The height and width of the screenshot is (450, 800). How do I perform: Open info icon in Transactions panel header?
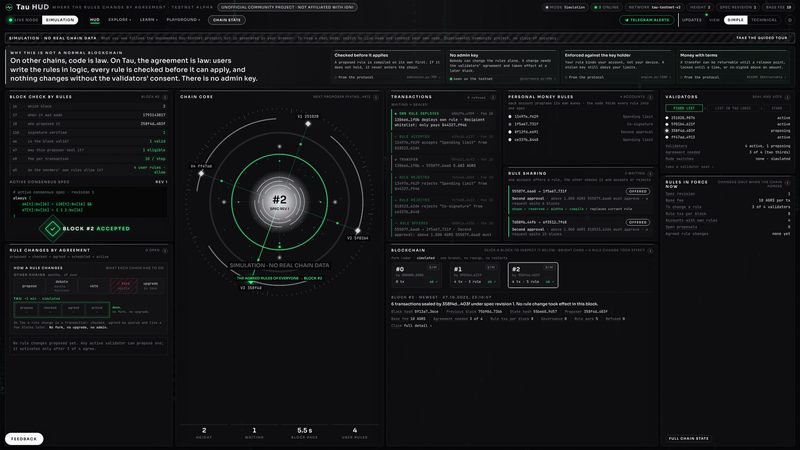493,97
